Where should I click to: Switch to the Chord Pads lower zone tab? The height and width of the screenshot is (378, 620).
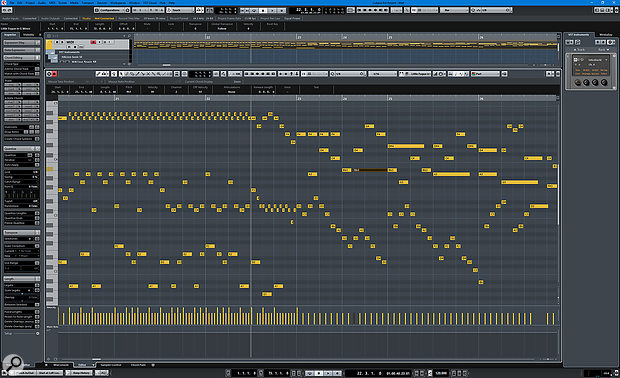[x=138, y=365]
